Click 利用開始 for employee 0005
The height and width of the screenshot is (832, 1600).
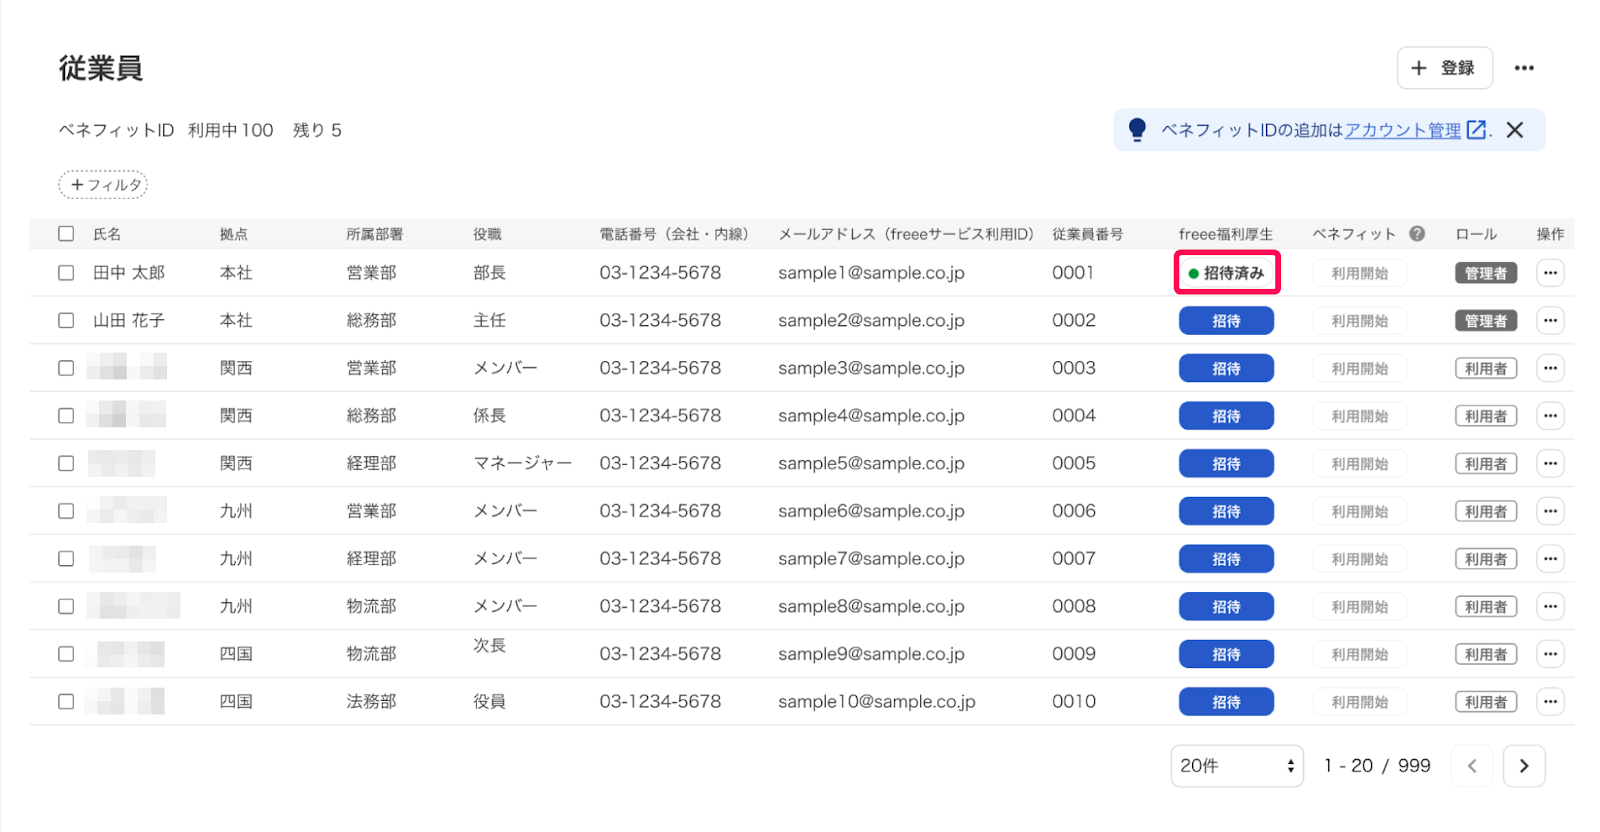tap(1360, 464)
